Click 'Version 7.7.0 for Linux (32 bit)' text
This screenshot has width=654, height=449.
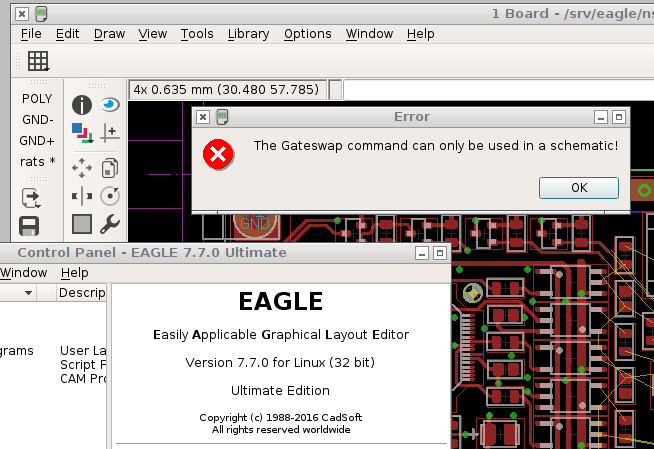tap(280, 363)
